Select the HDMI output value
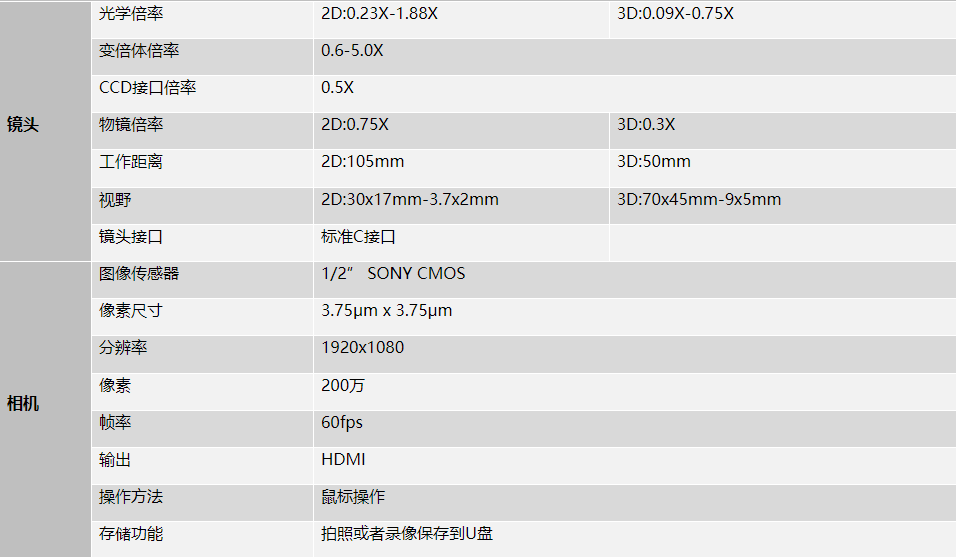The height and width of the screenshot is (557, 956). point(343,460)
